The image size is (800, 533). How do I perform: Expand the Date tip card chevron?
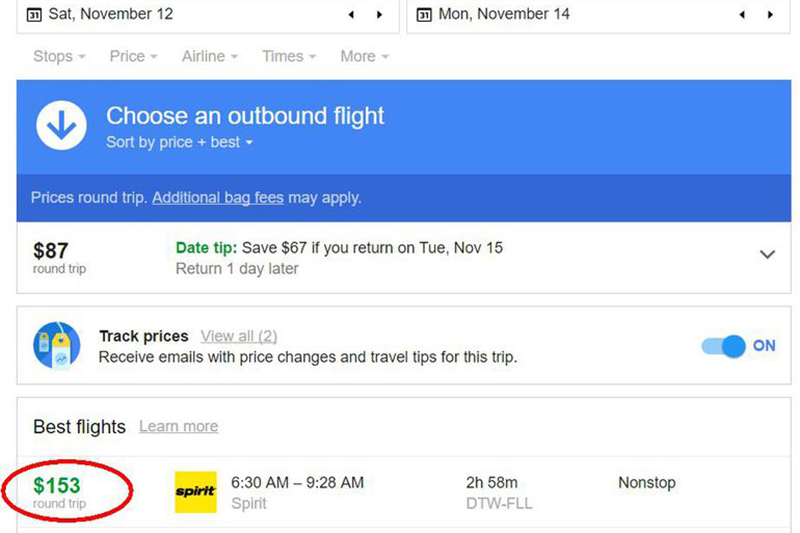[x=767, y=255]
